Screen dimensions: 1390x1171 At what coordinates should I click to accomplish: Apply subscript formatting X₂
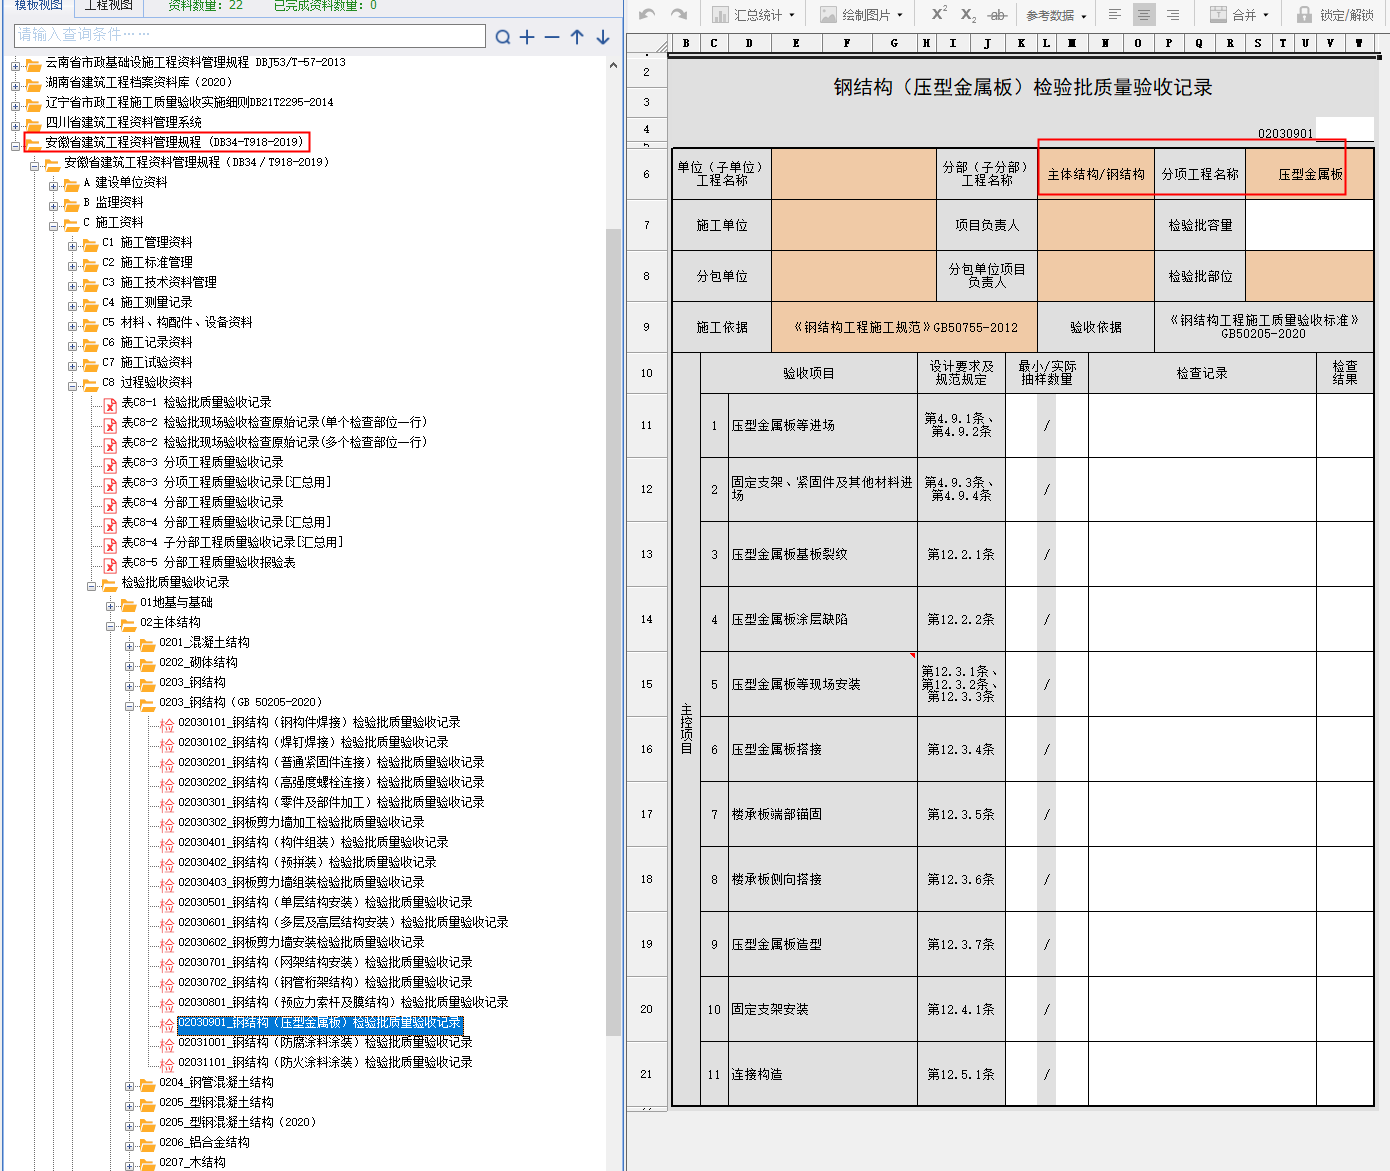(968, 15)
